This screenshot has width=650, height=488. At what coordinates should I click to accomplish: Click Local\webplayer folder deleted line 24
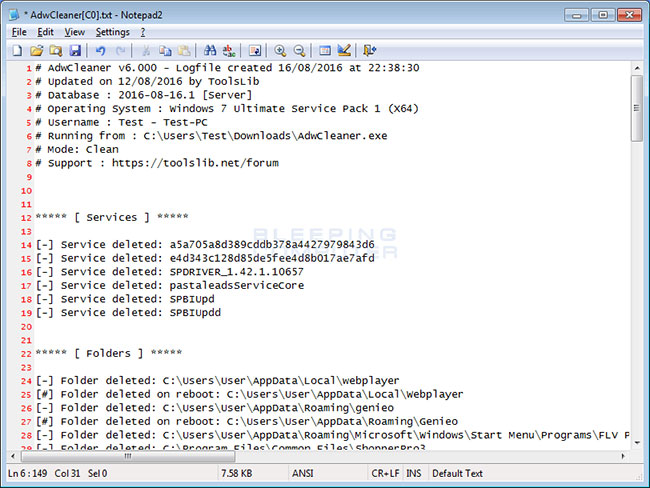tap(218, 381)
